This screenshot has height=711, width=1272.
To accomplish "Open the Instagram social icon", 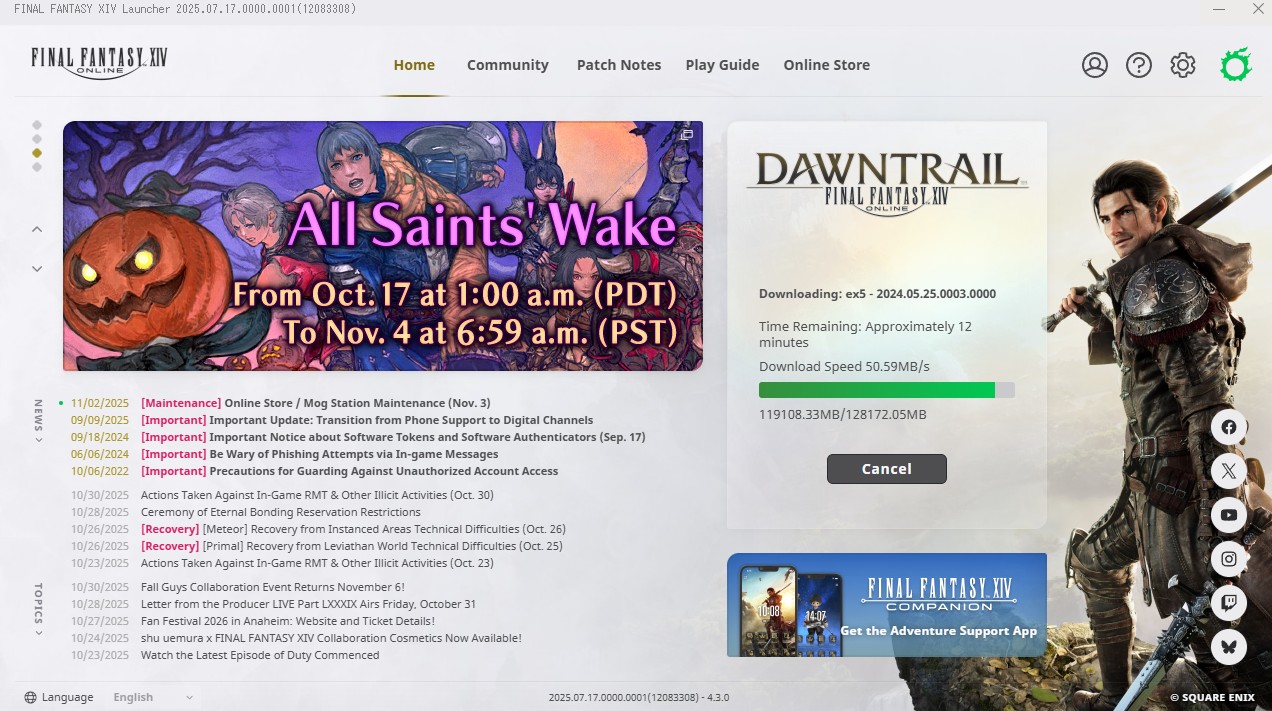I will pos(1229,559).
